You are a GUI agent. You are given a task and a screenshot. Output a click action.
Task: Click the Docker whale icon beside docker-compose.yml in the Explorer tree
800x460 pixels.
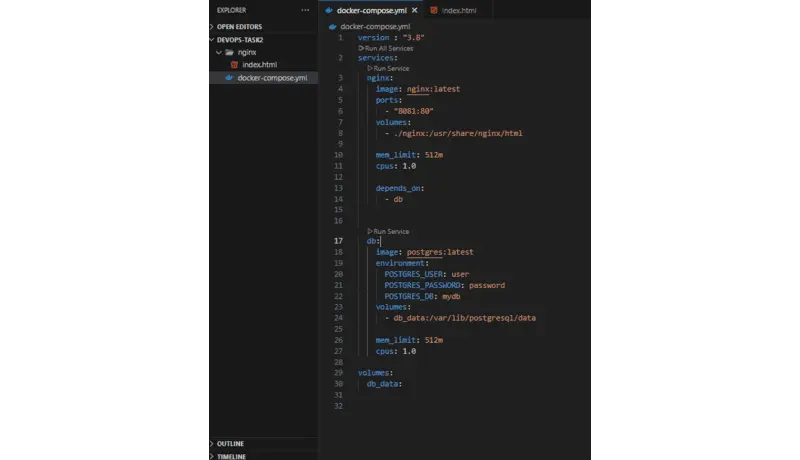(230, 78)
